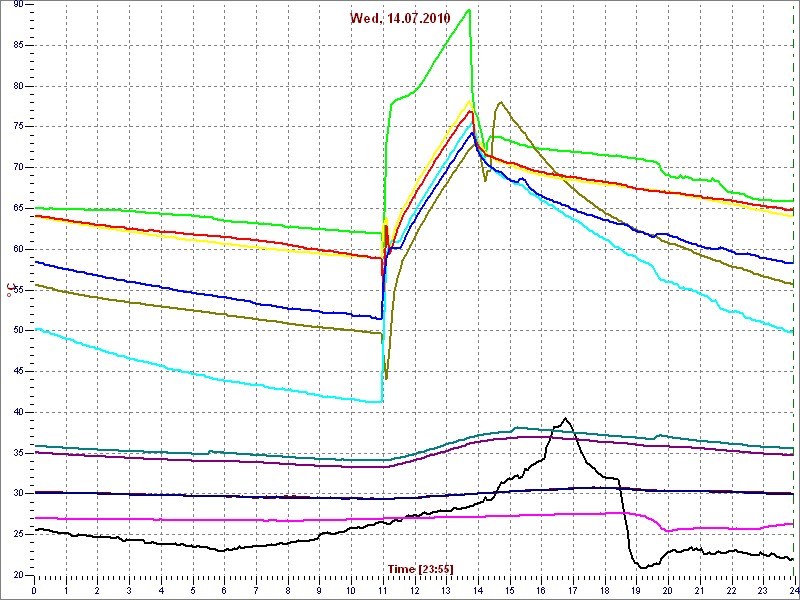
Task: Click hour 12 on the time axis
Action: [413, 590]
